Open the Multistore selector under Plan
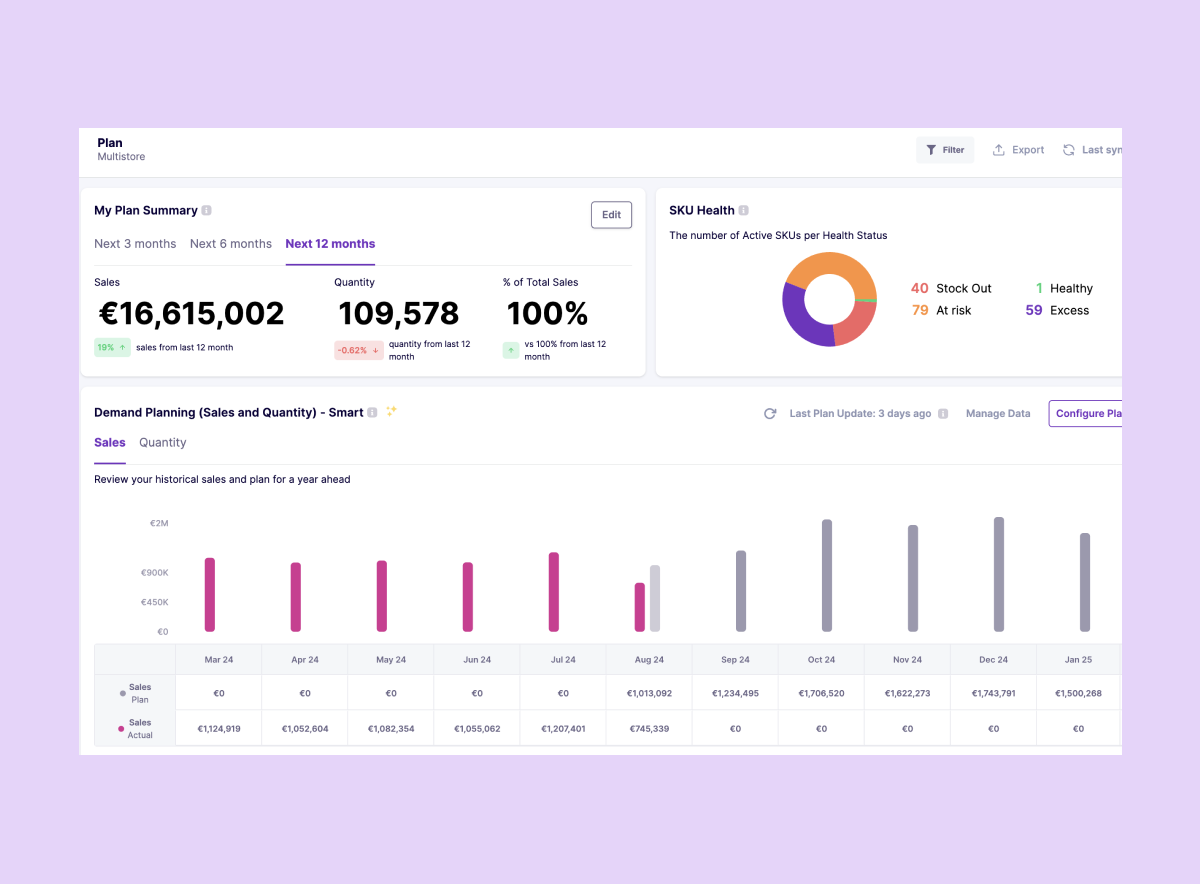1200x884 pixels. (120, 156)
